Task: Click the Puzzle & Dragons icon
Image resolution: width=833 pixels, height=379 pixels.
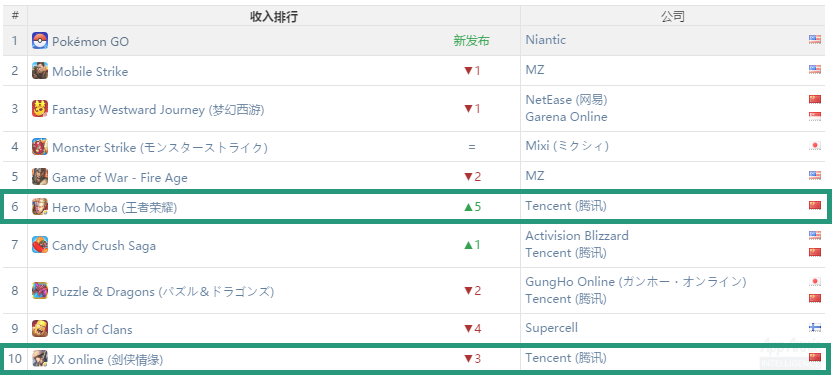Action: [40, 291]
